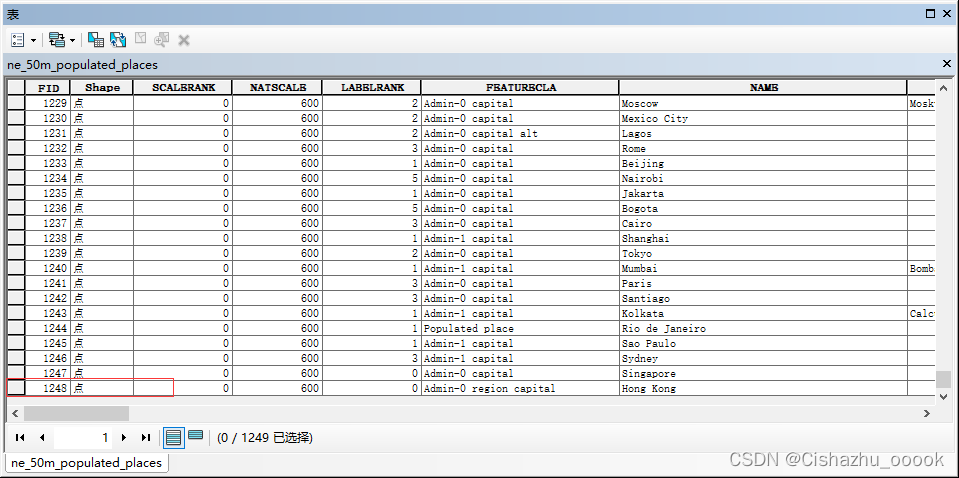Click the NATSCALE column header
The width and height of the screenshot is (959, 478).
(x=278, y=87)
